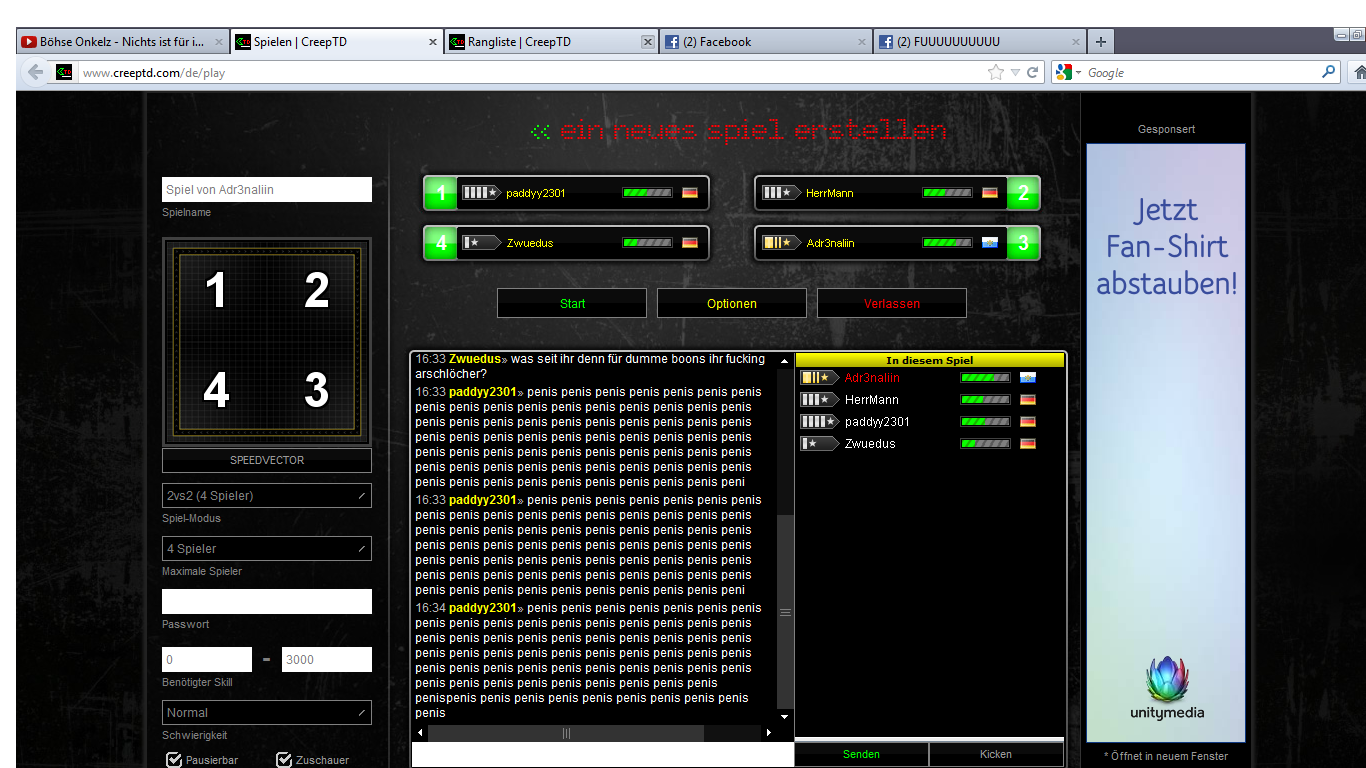The height and width of the screenshot is (768, 1366).
Task: Click the 'ein neues spiel erstellen' header link
Action: pos(738,131)
